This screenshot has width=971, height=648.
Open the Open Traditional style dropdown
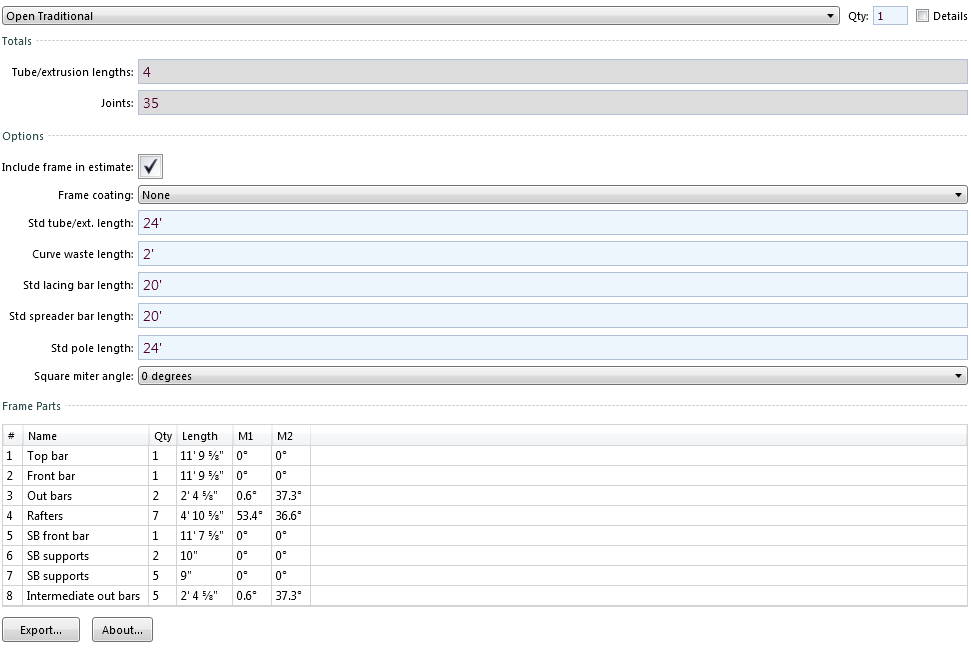[x=420, y=16]
